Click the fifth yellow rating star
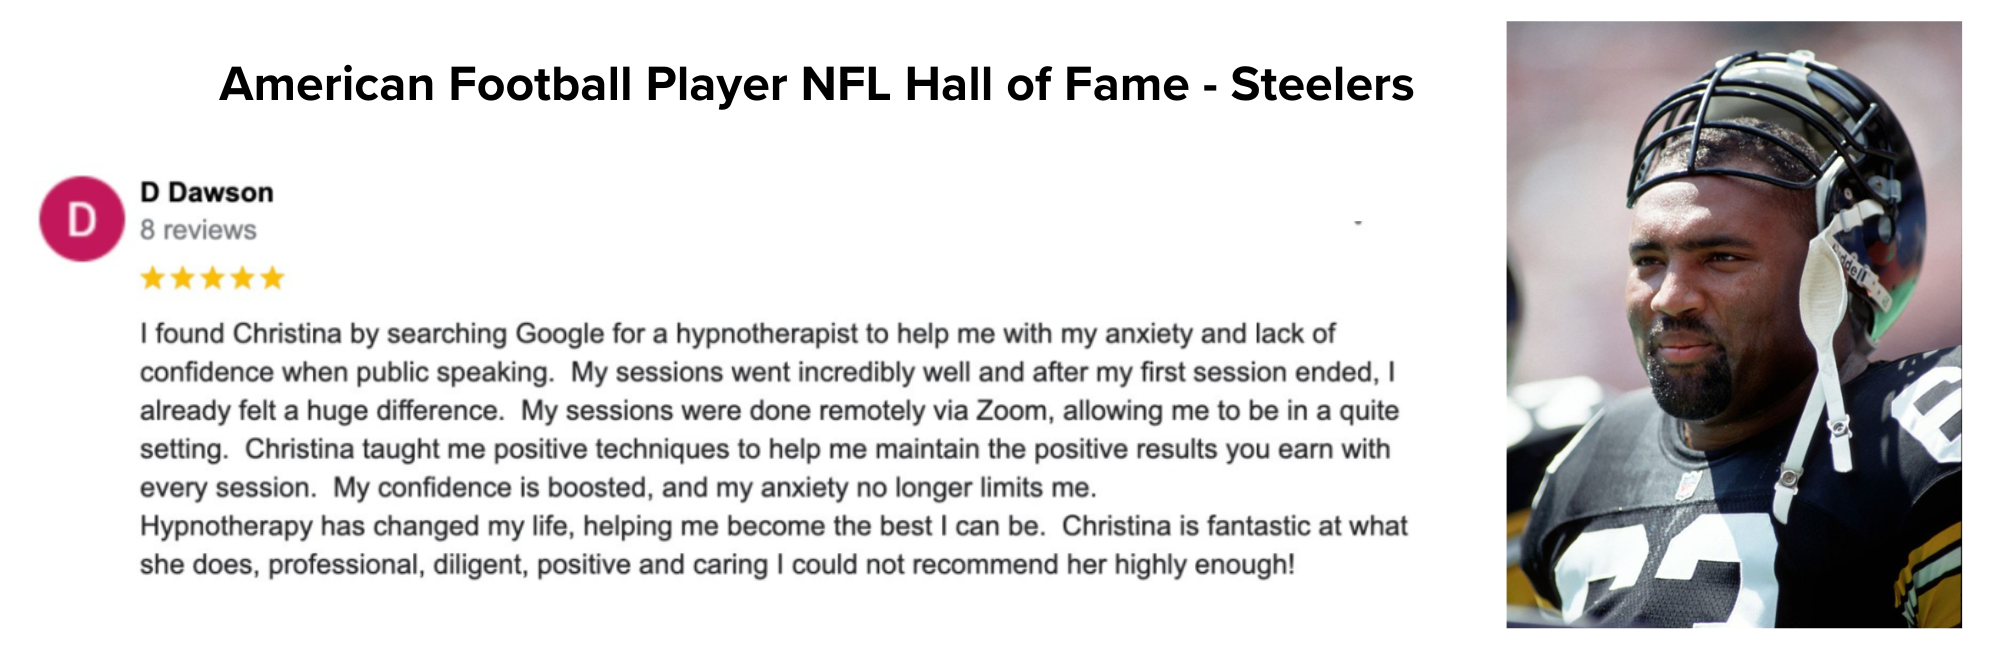Viewport: 2000px width, 650px height. tap(272, 278)
